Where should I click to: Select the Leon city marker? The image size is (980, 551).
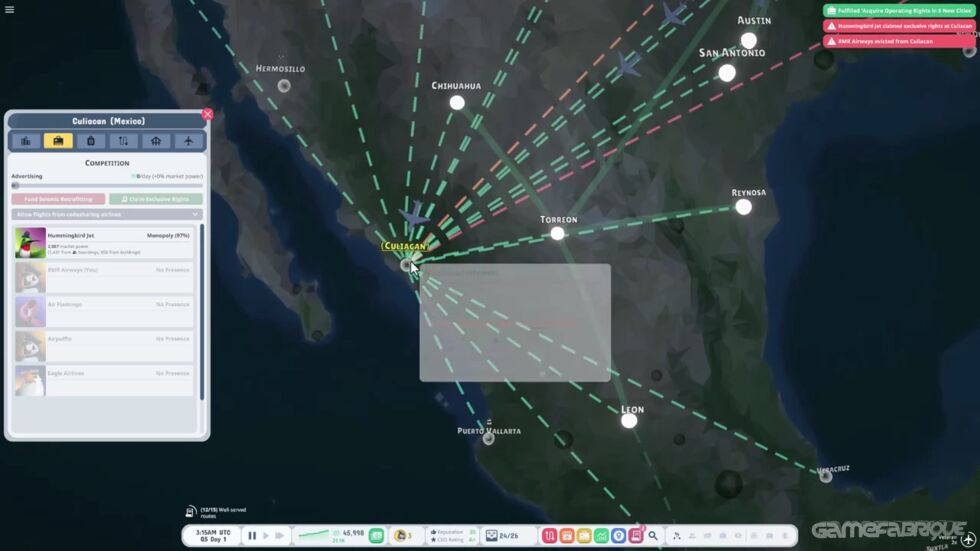coord(629,420)
